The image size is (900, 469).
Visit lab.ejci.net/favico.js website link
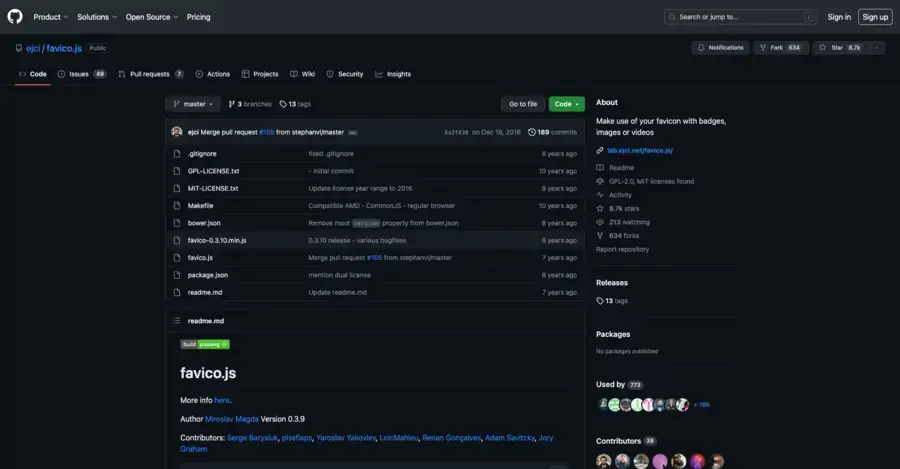click(x=640, y=150)
